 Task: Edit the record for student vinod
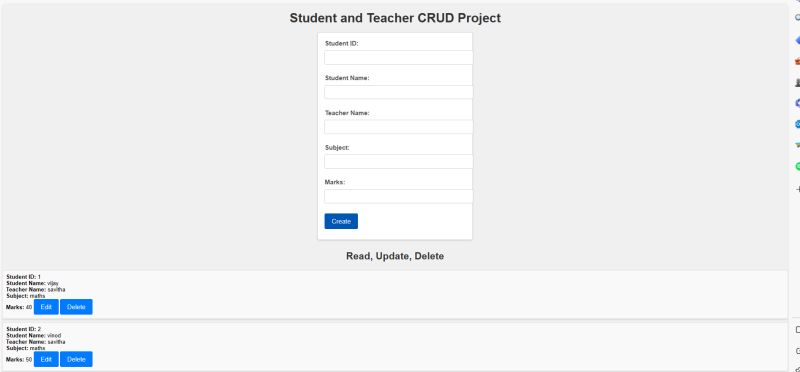click(46, 359)
